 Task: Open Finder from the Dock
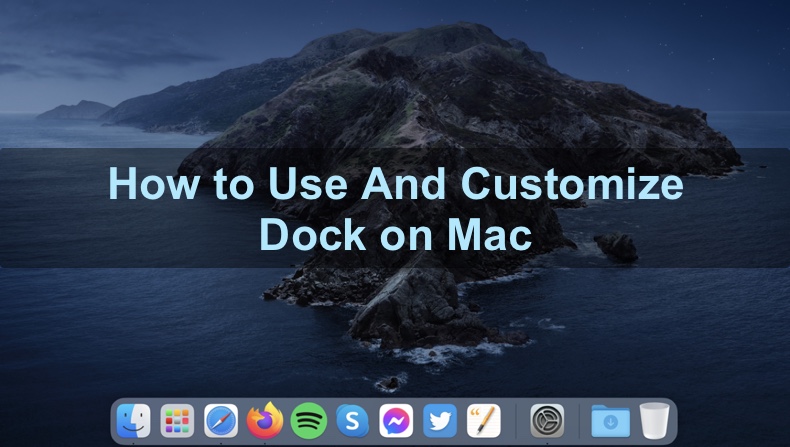(x=133, y=421)
